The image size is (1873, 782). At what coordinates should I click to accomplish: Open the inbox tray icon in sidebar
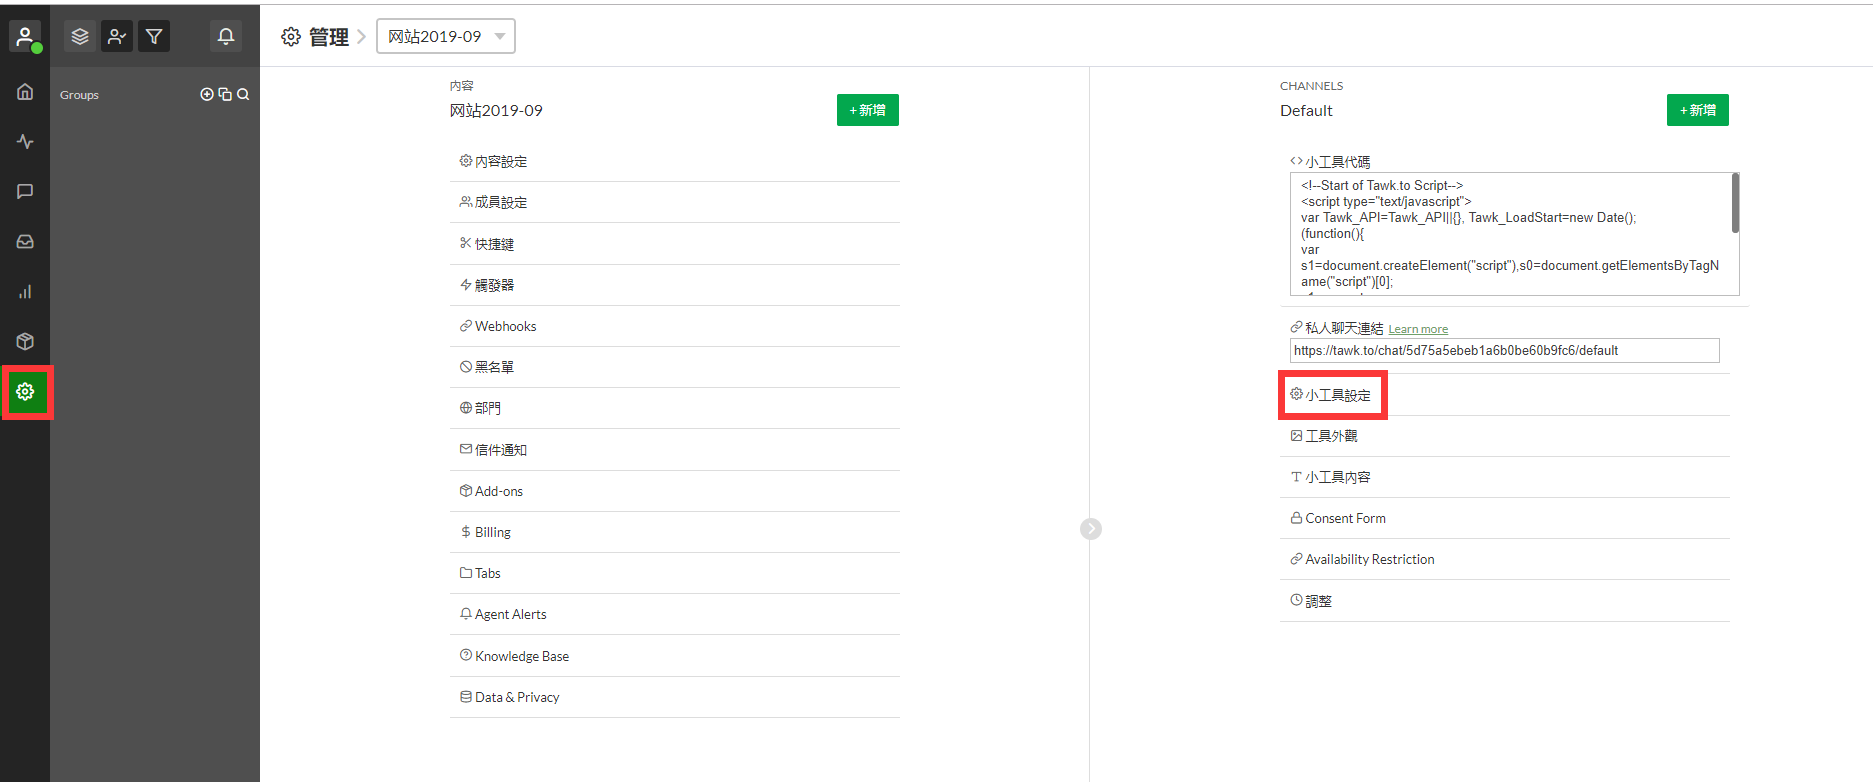click(x=25, y=242)
